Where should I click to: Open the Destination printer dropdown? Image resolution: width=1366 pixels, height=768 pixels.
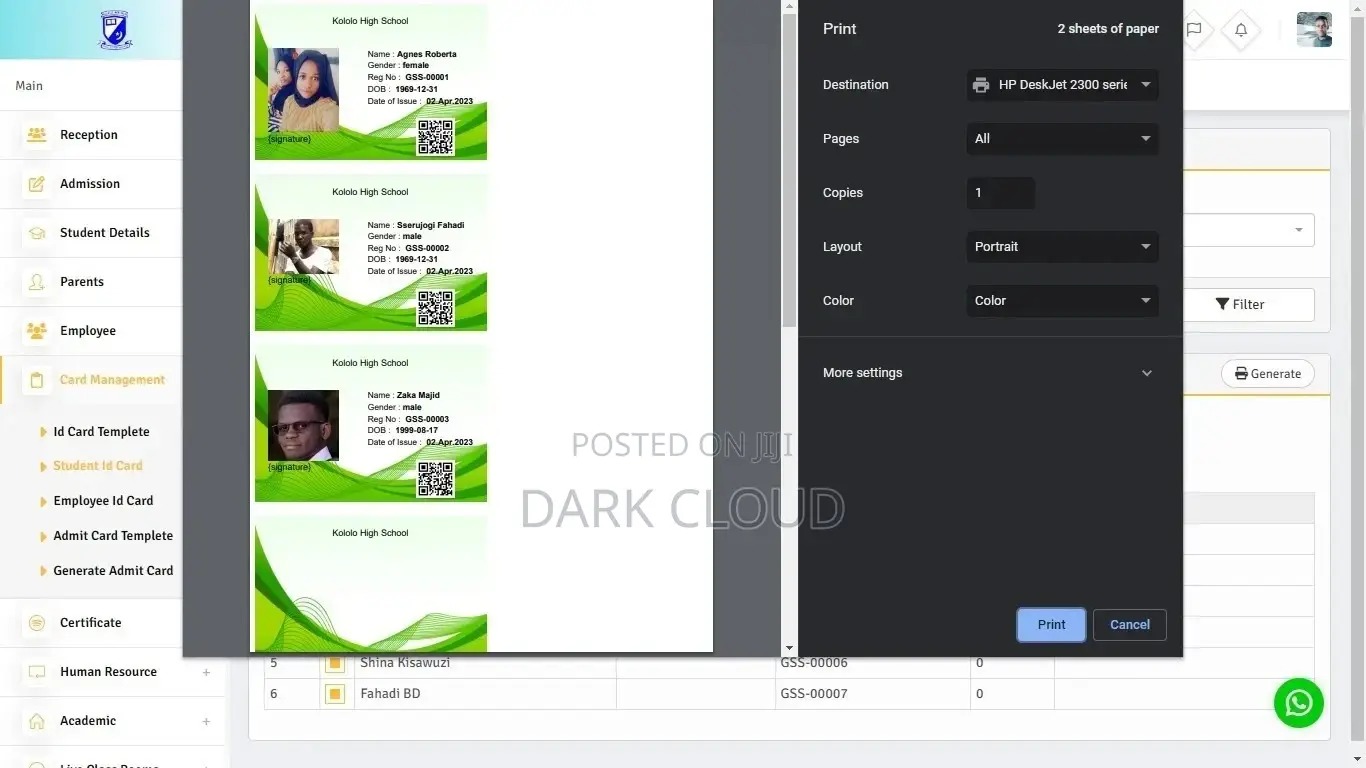[x=1062, y=85]
